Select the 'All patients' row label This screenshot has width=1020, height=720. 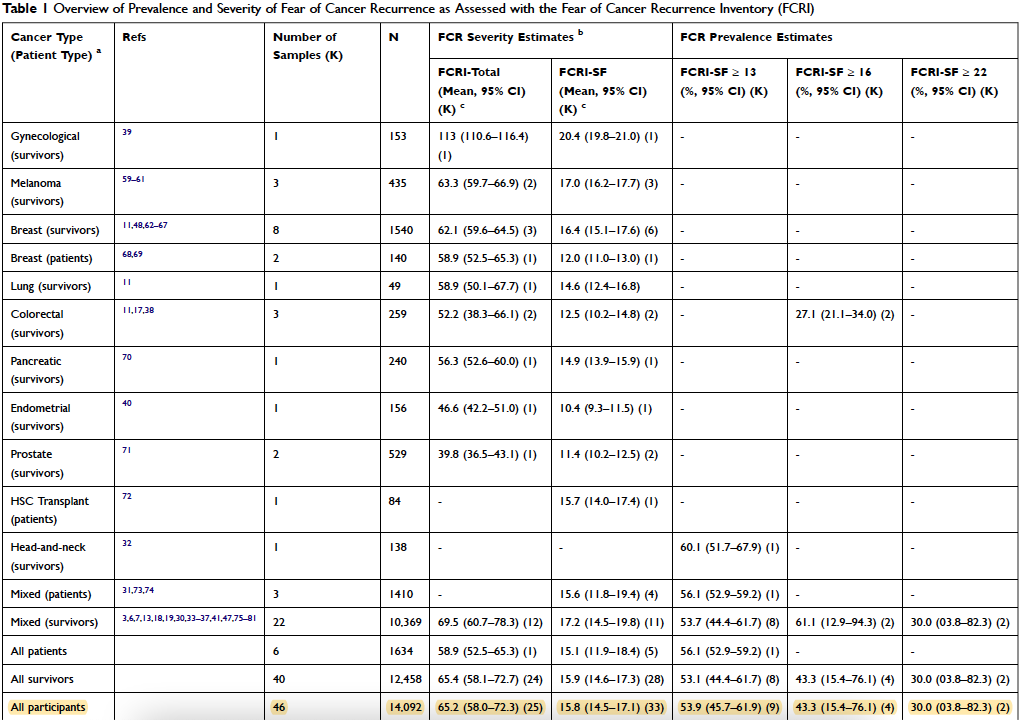pyautogui.click(x=36, y=650)
